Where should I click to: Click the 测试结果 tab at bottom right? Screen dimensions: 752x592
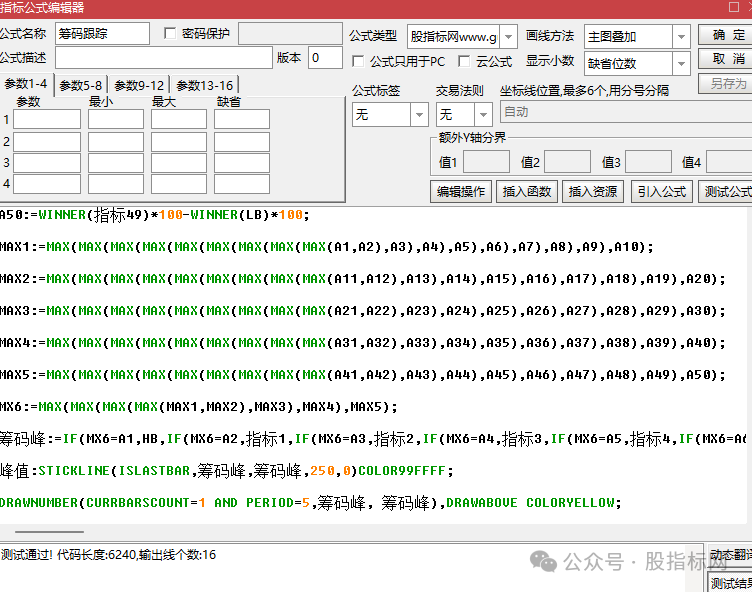[x=730, y=583]
